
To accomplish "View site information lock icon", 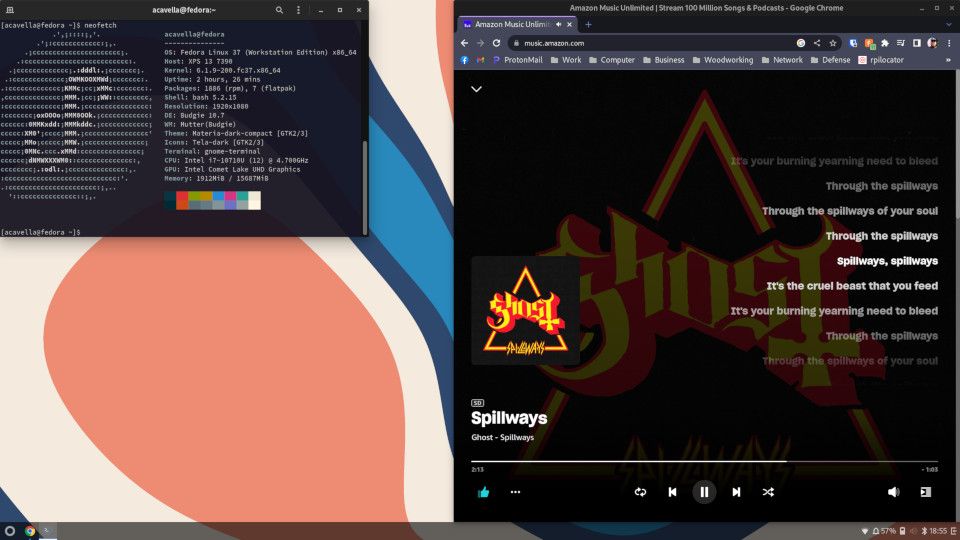I will coord(517,43).
